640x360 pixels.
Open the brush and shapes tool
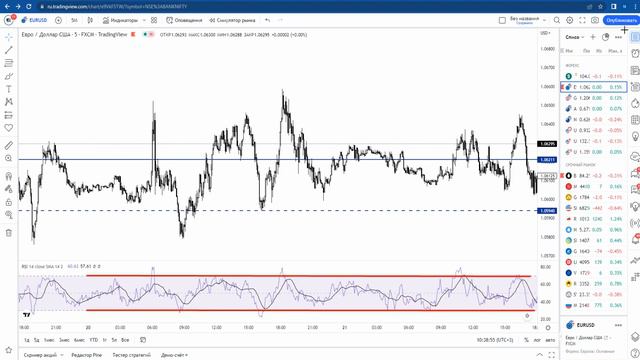click(9, 76)
